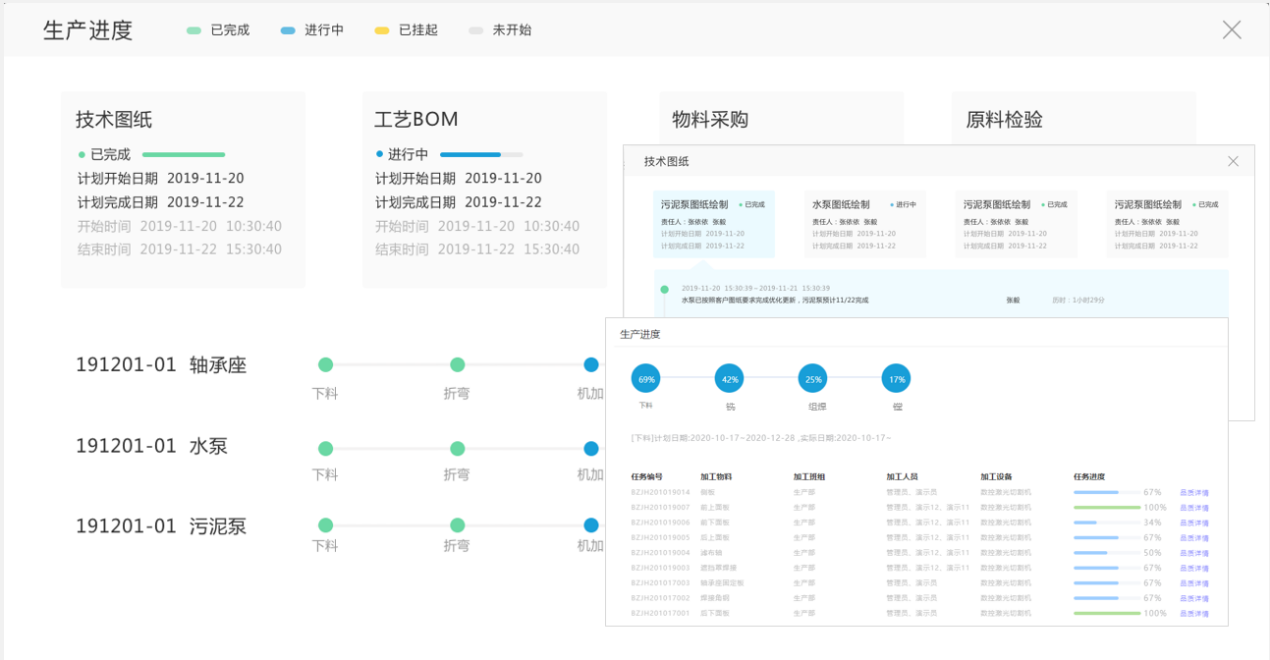Select the 折弯 node in 水泵 row

click(457, 449)
